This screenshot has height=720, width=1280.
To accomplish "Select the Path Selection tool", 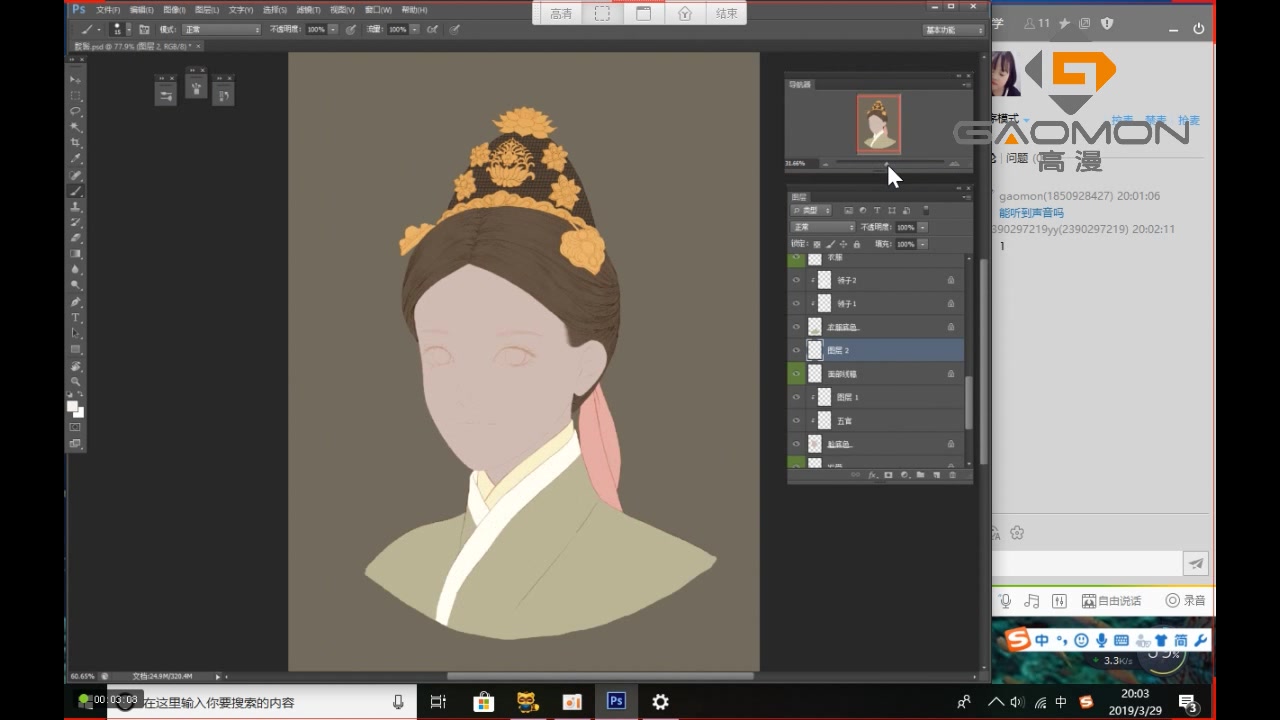I will 75,333.
